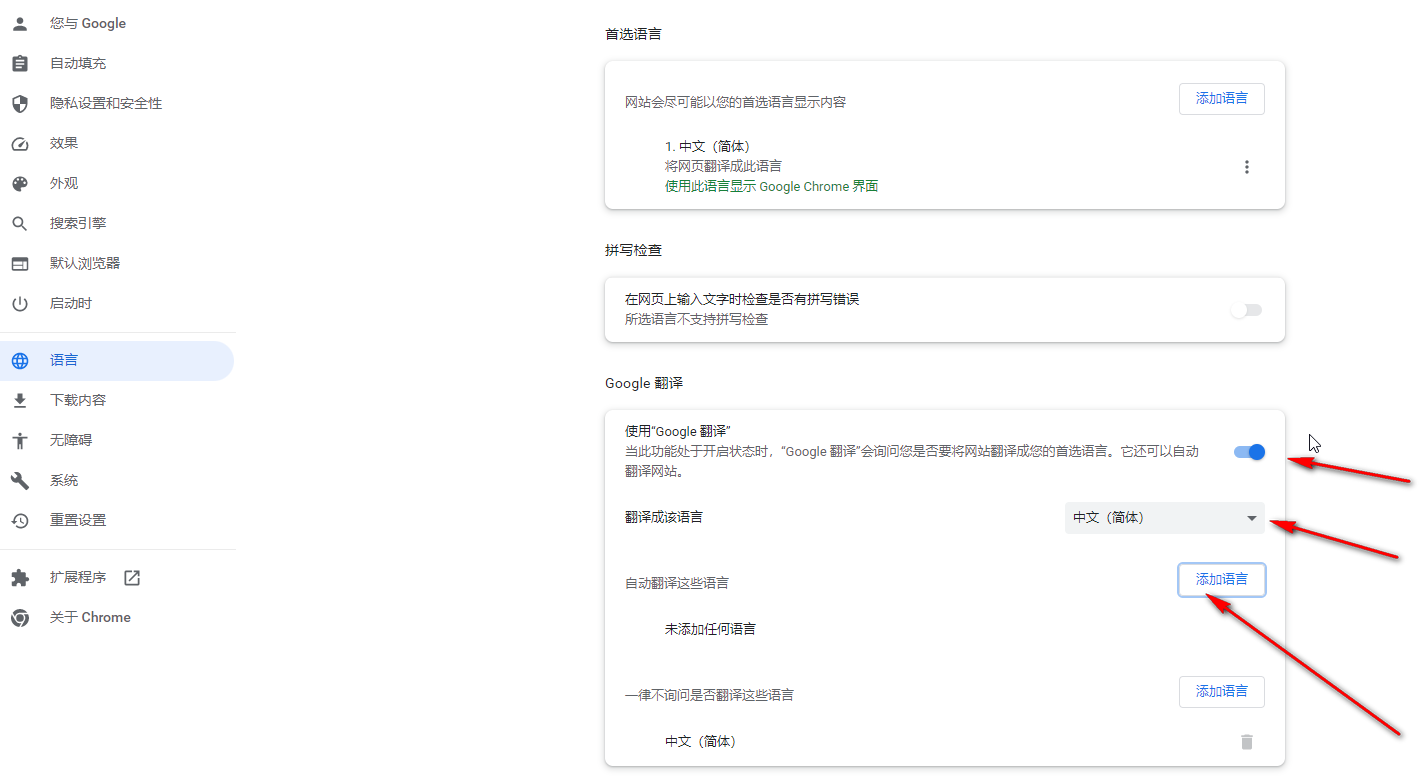Viewport: 1421px width, 779px height.
Task: Click the shield icon for 隐私设置和安全性
Action: tap(20, 103)
